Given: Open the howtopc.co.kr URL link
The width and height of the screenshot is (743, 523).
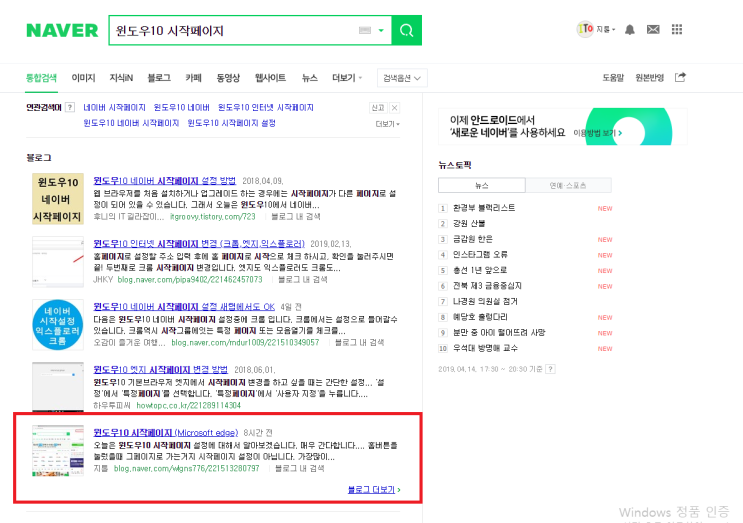Looking at the screenshot, I should [x=189, y=406].
